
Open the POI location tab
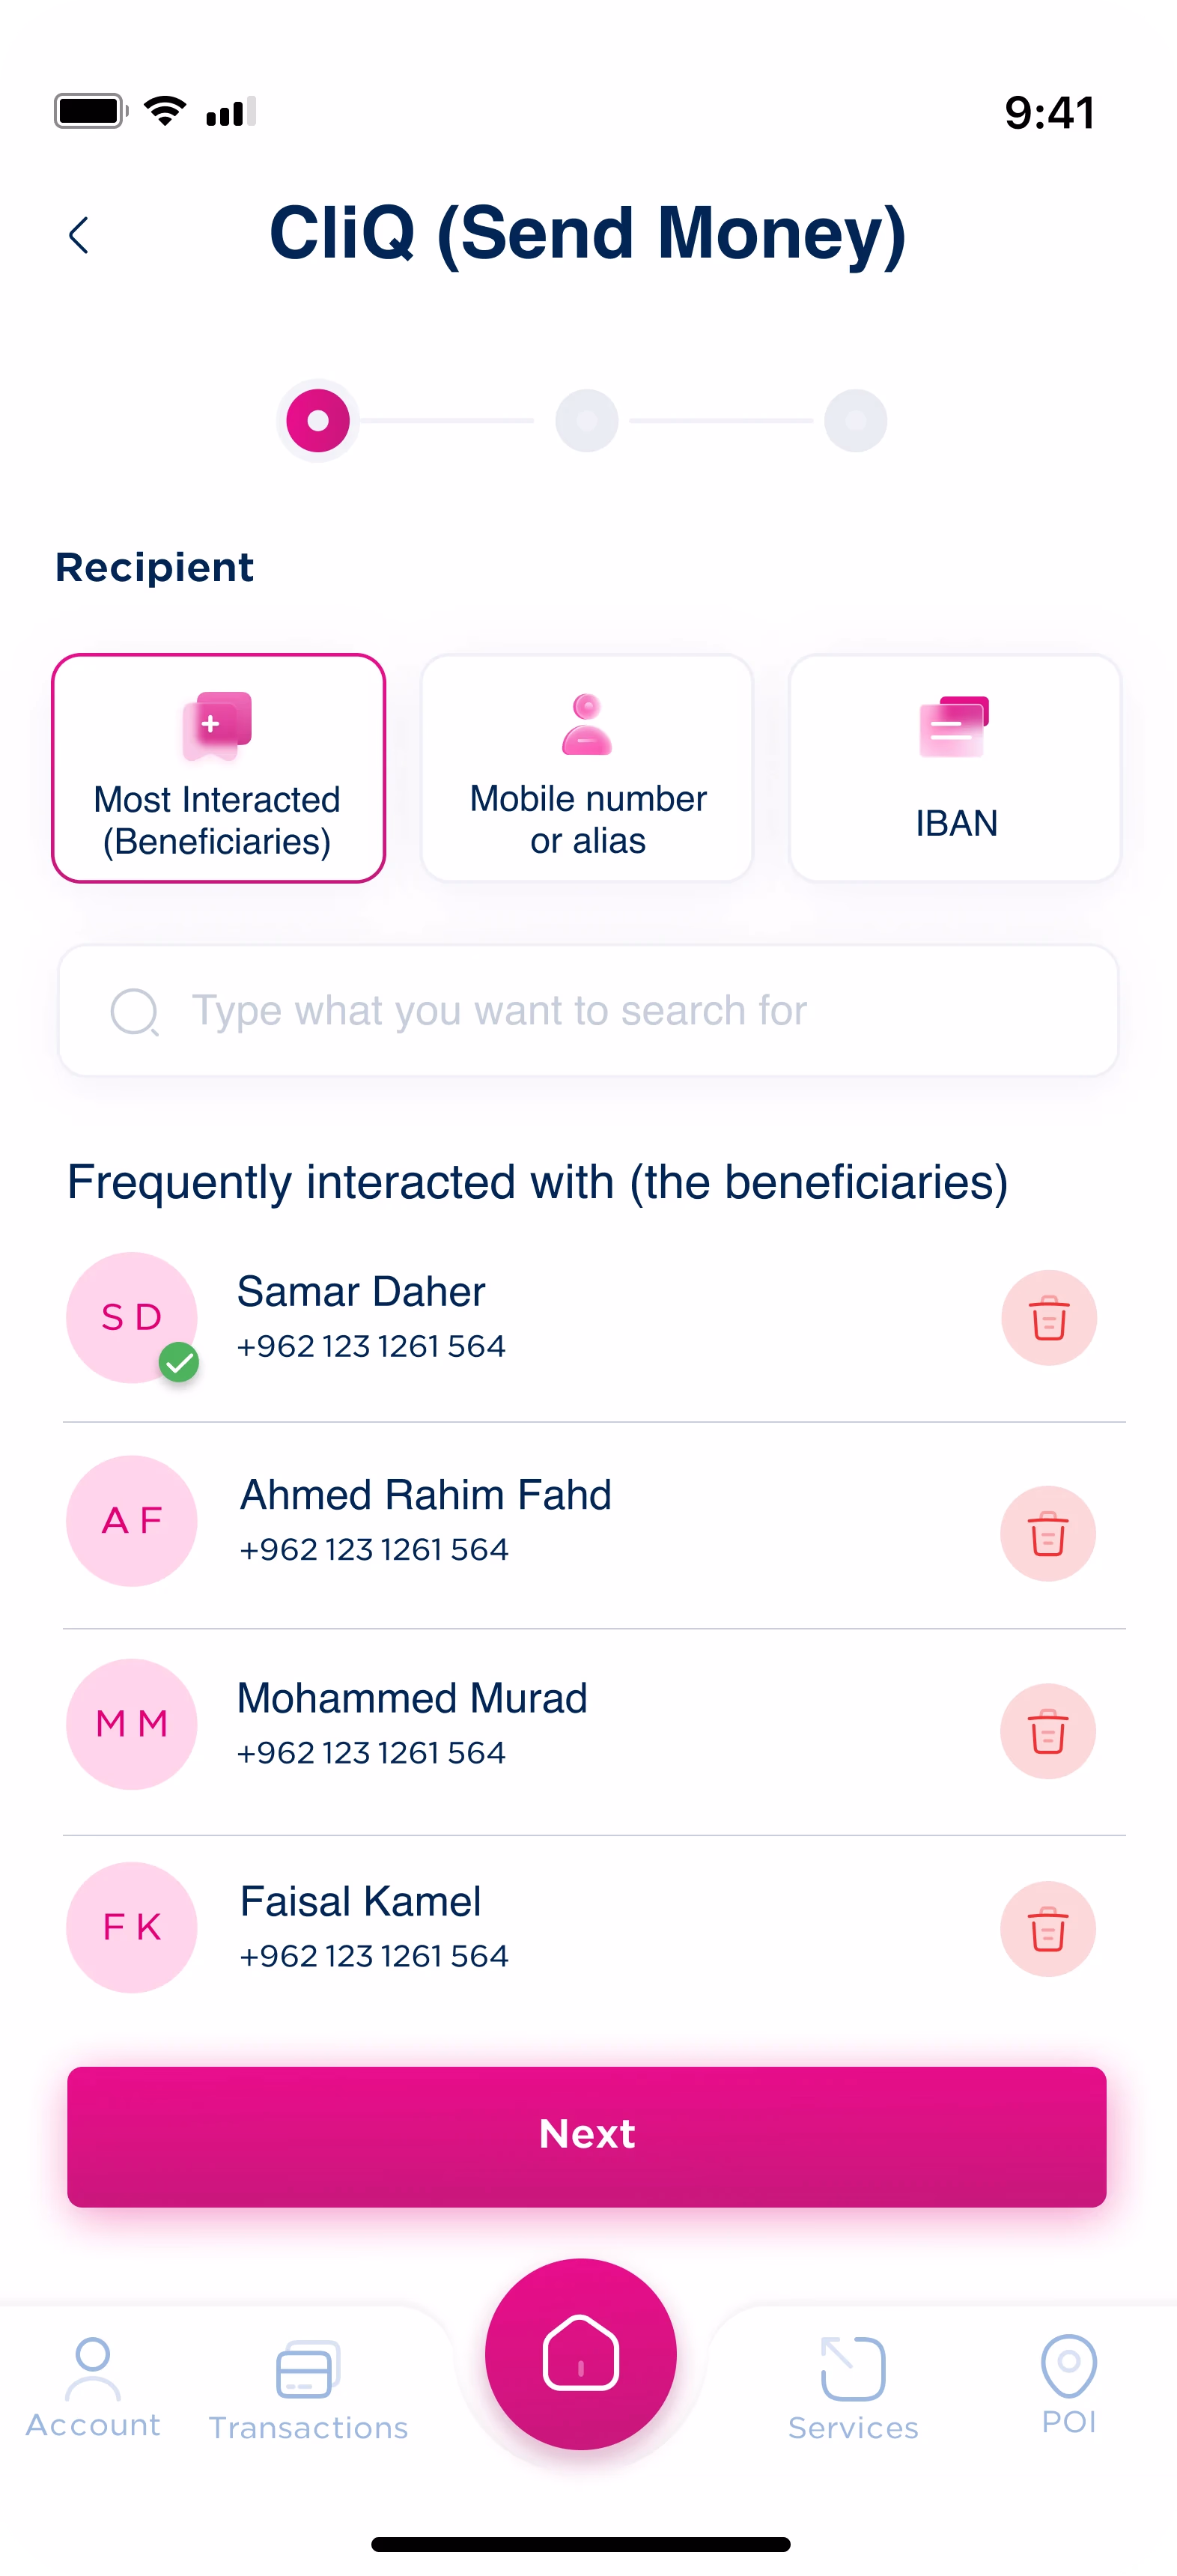[x=1069, y=2385]
